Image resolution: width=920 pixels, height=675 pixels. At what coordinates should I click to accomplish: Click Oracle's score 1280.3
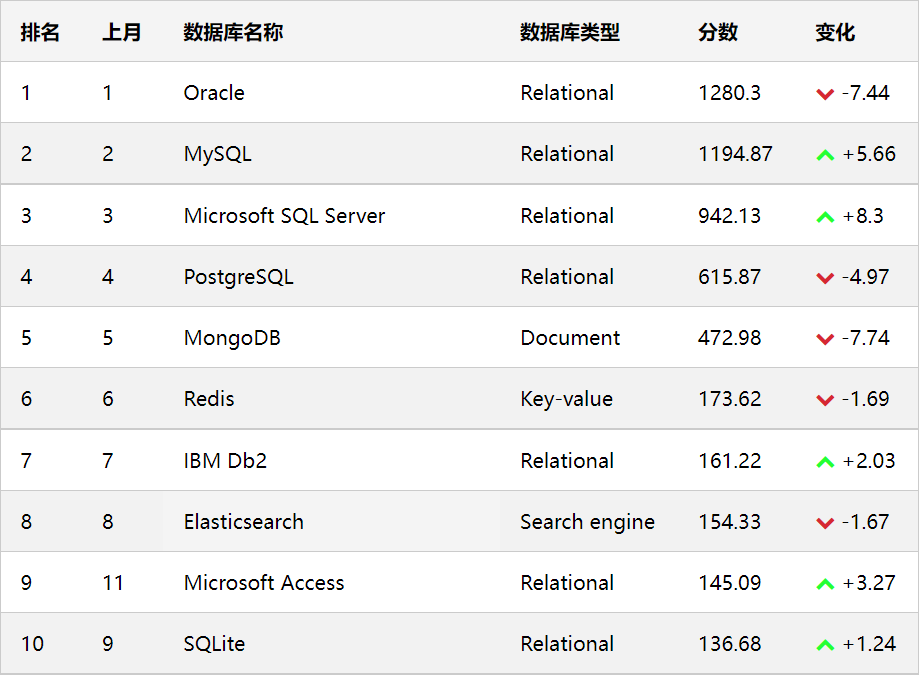tap(729, 93)
